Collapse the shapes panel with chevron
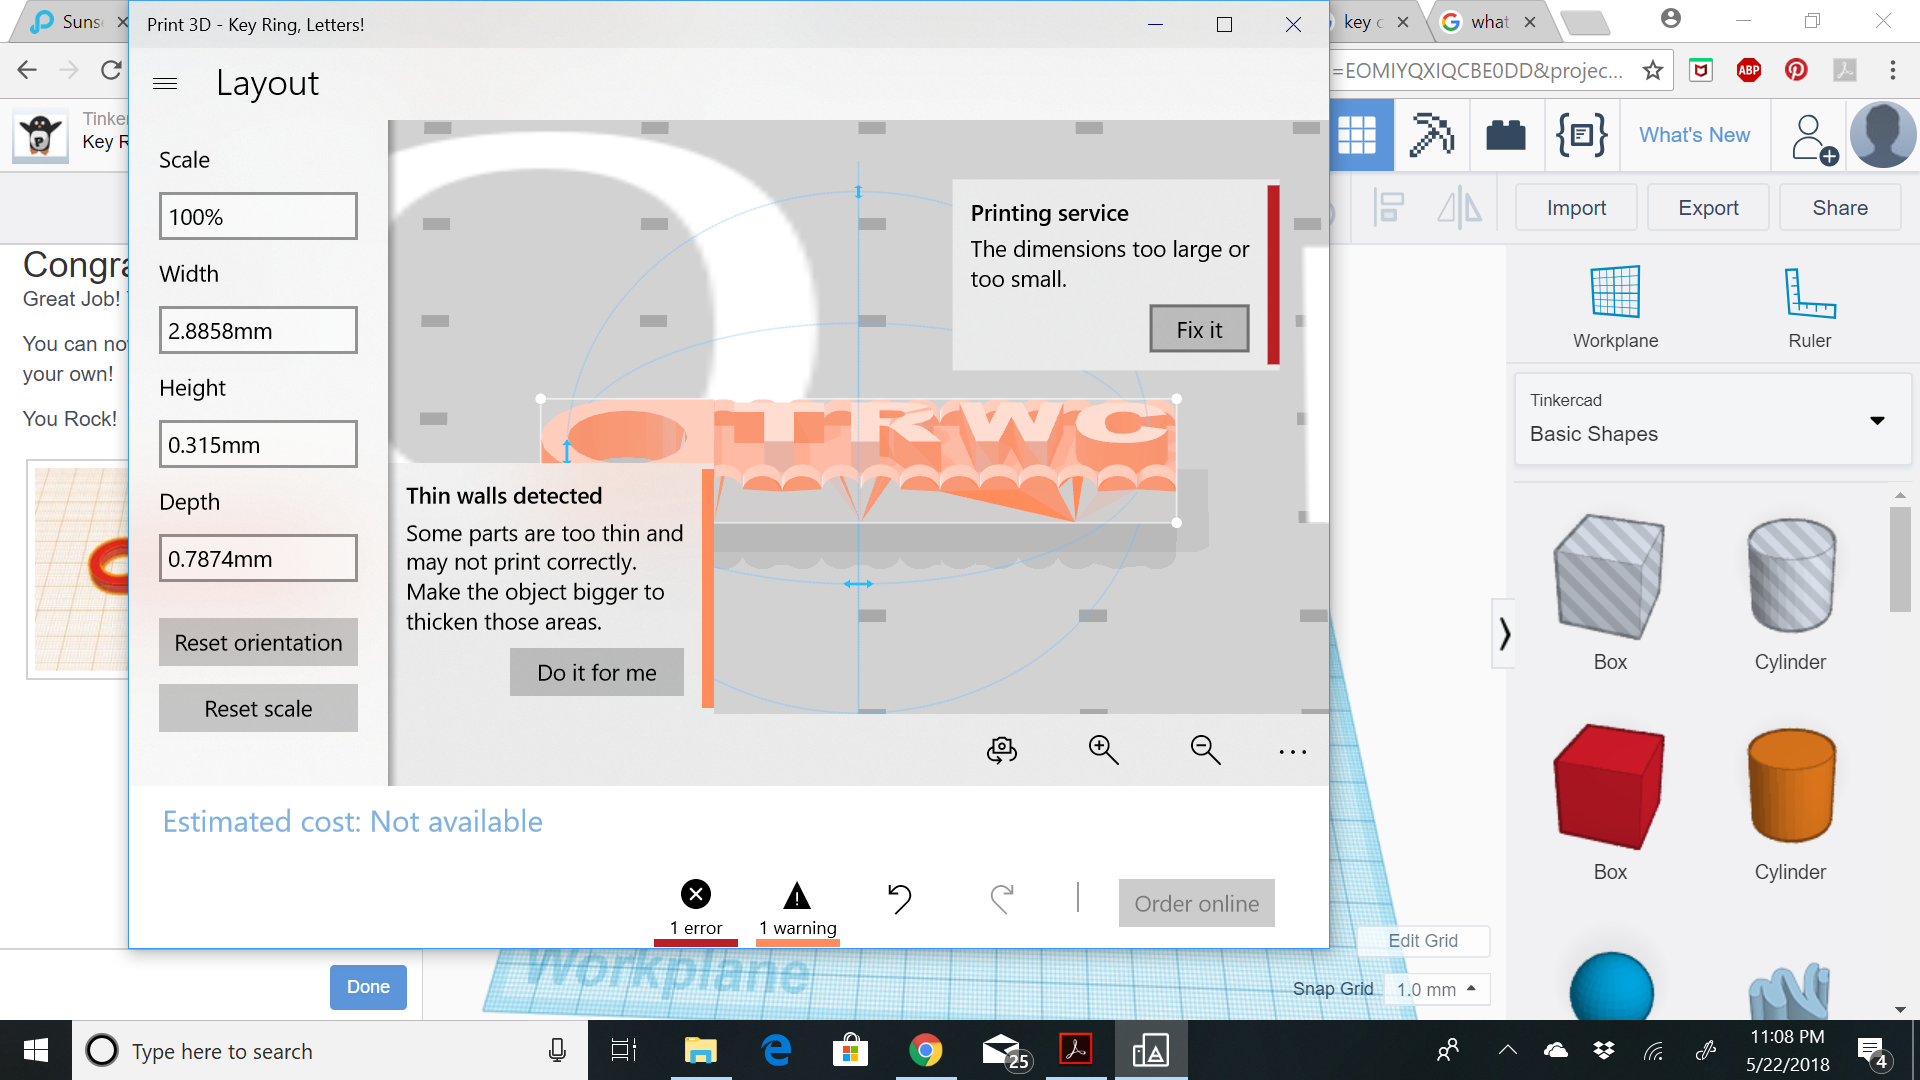1920x1080 pixels. pyautogui.click(x=1504, y=634)
